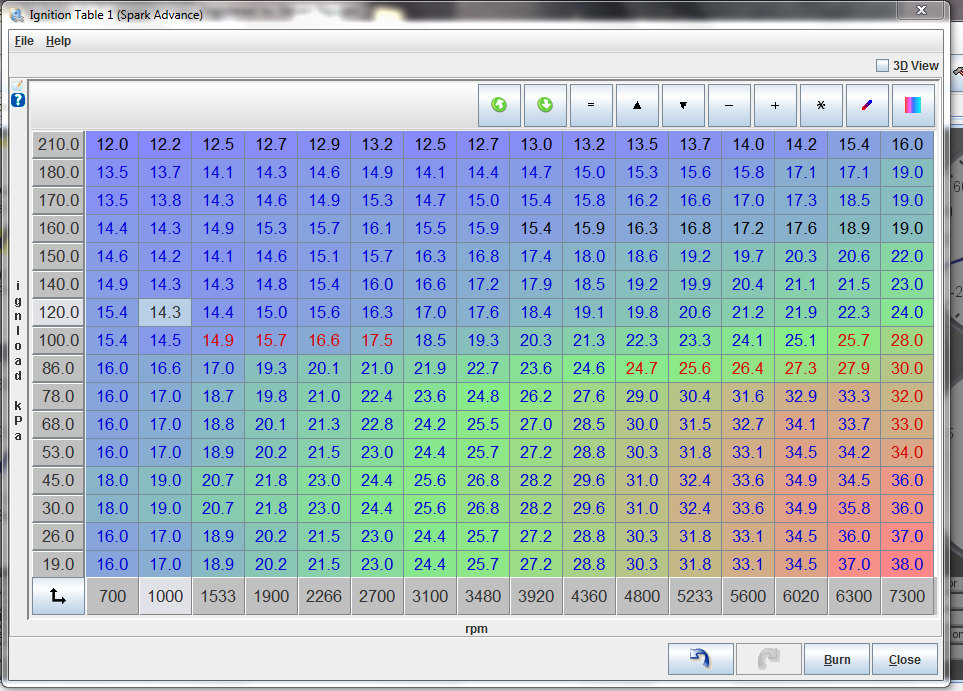Screen dimensions: 963x691
Task: Click the pencil interpolate icon button
Action: click(x=867, y=105)
